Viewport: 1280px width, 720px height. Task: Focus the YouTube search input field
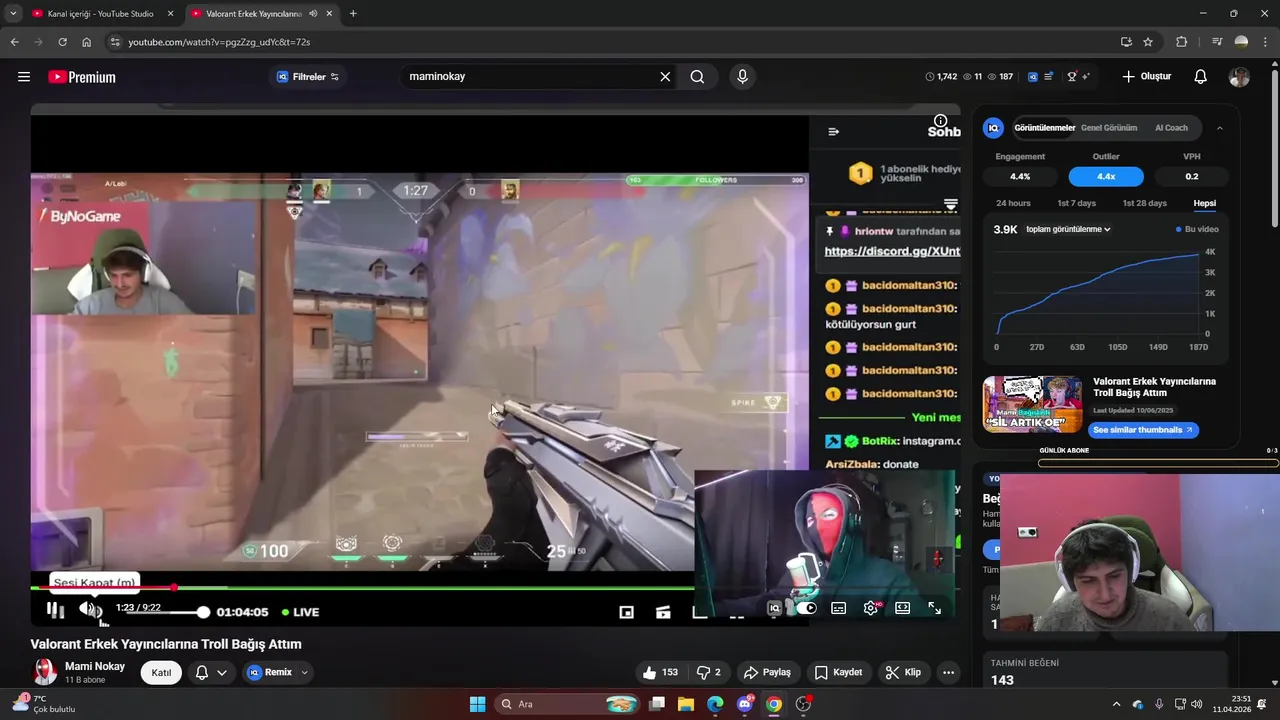pyautogui.click(x=530, y=76)
